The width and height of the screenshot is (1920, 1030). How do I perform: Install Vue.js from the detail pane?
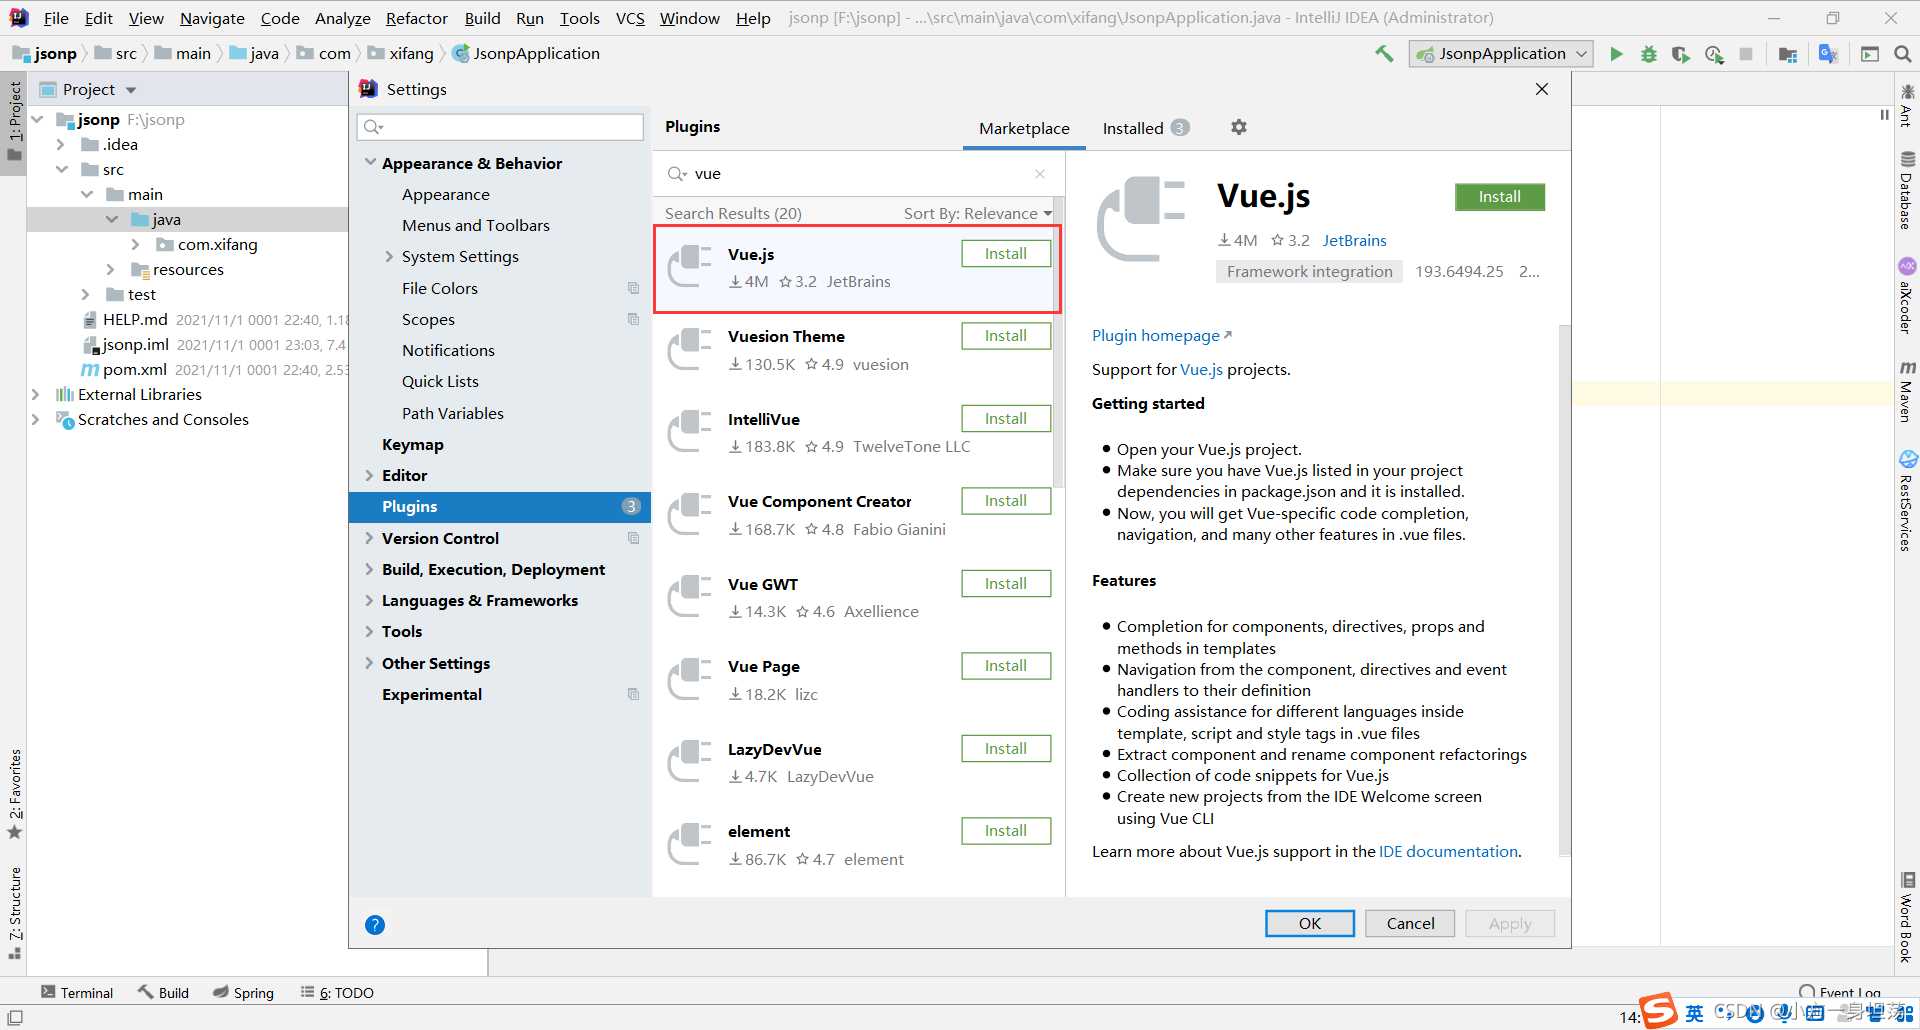coord(1500,197)
